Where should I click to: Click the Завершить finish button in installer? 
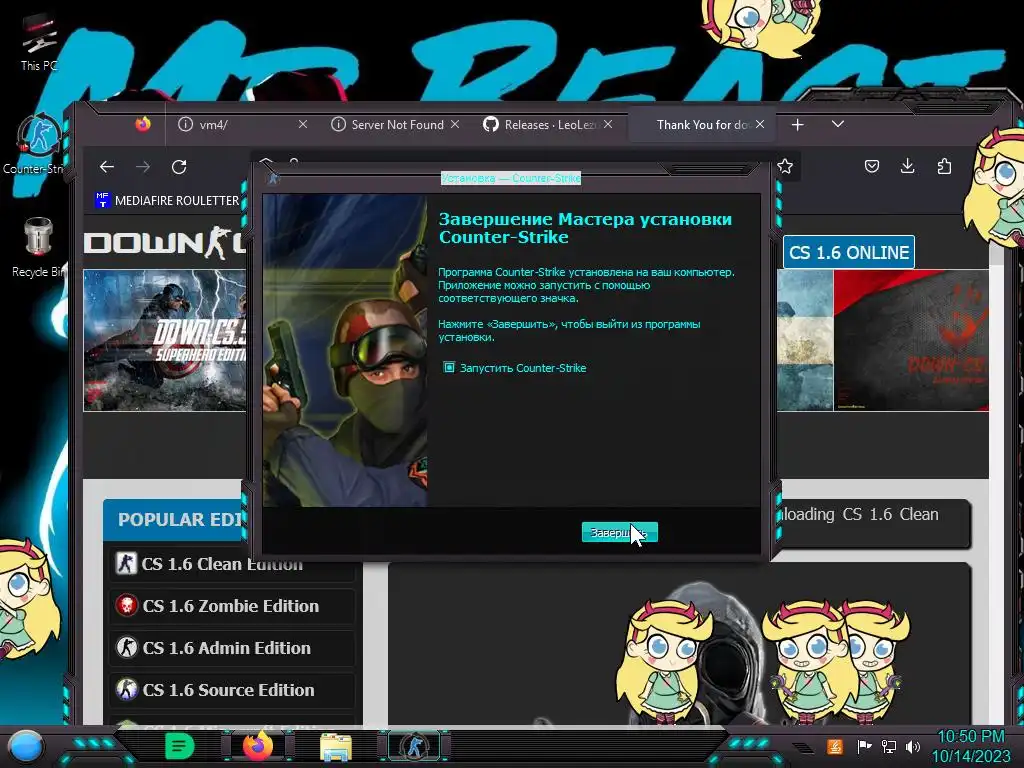click(619, 532)
